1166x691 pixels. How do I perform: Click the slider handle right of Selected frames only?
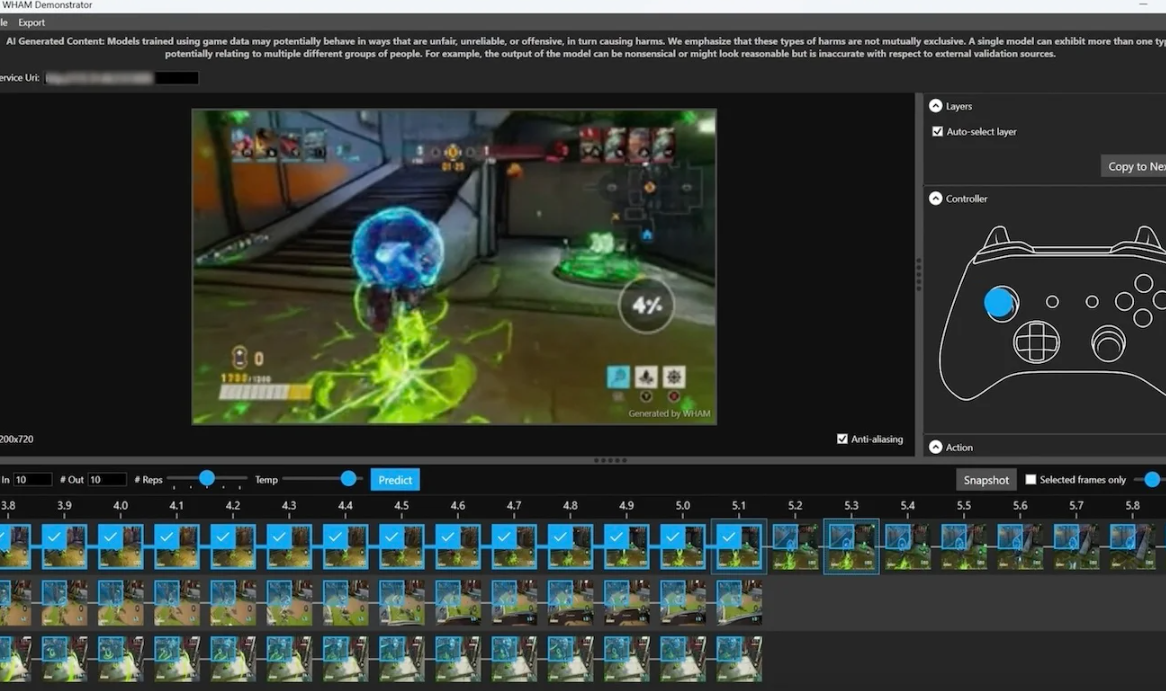1152,480
